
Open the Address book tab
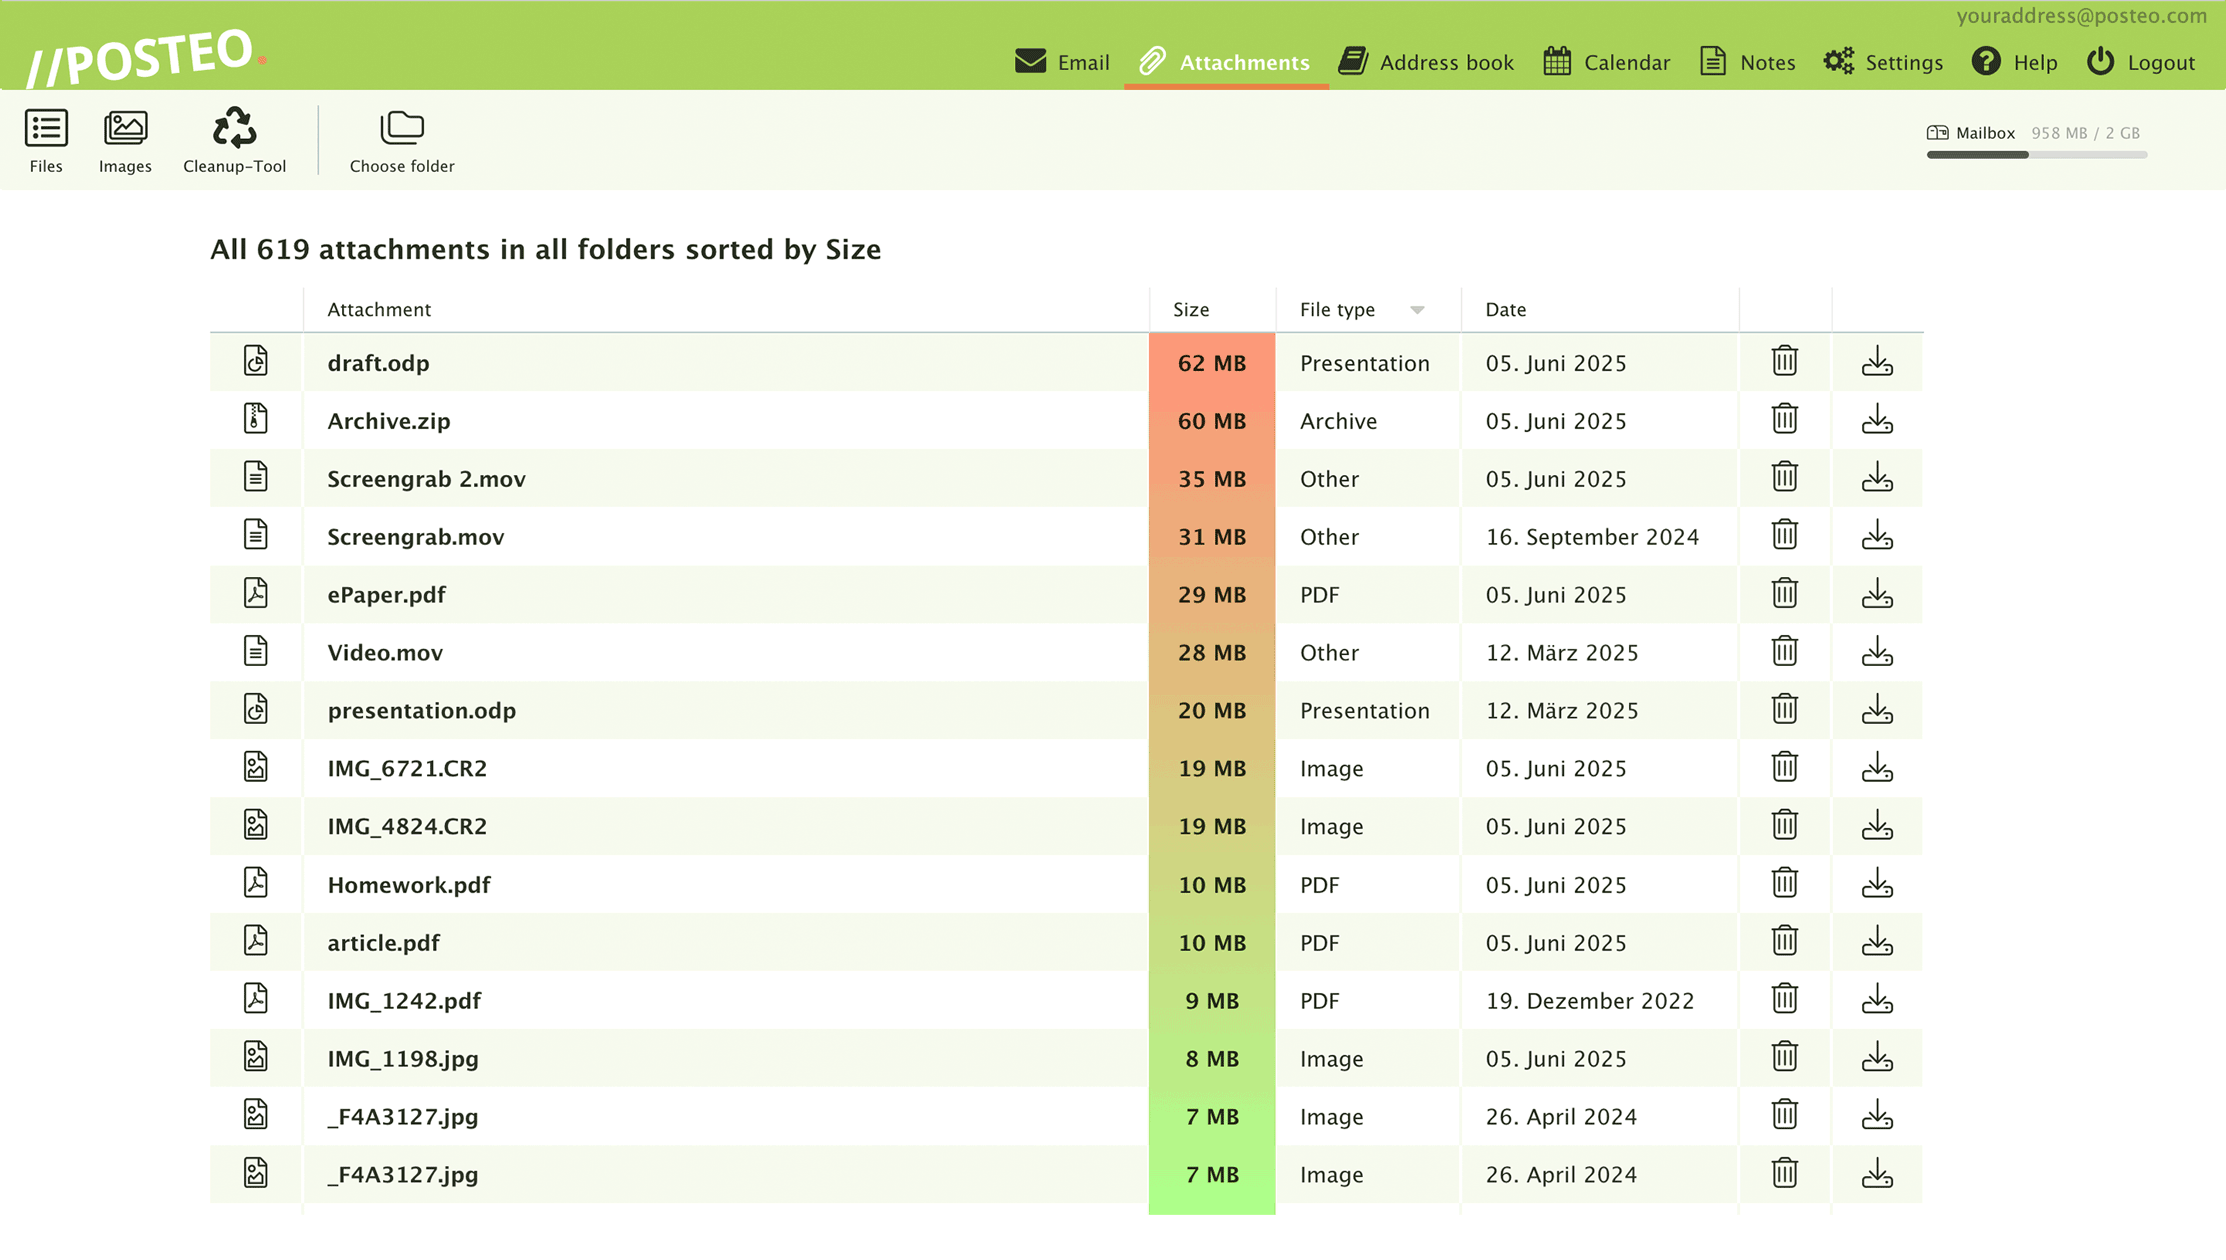click(1426, 62)
